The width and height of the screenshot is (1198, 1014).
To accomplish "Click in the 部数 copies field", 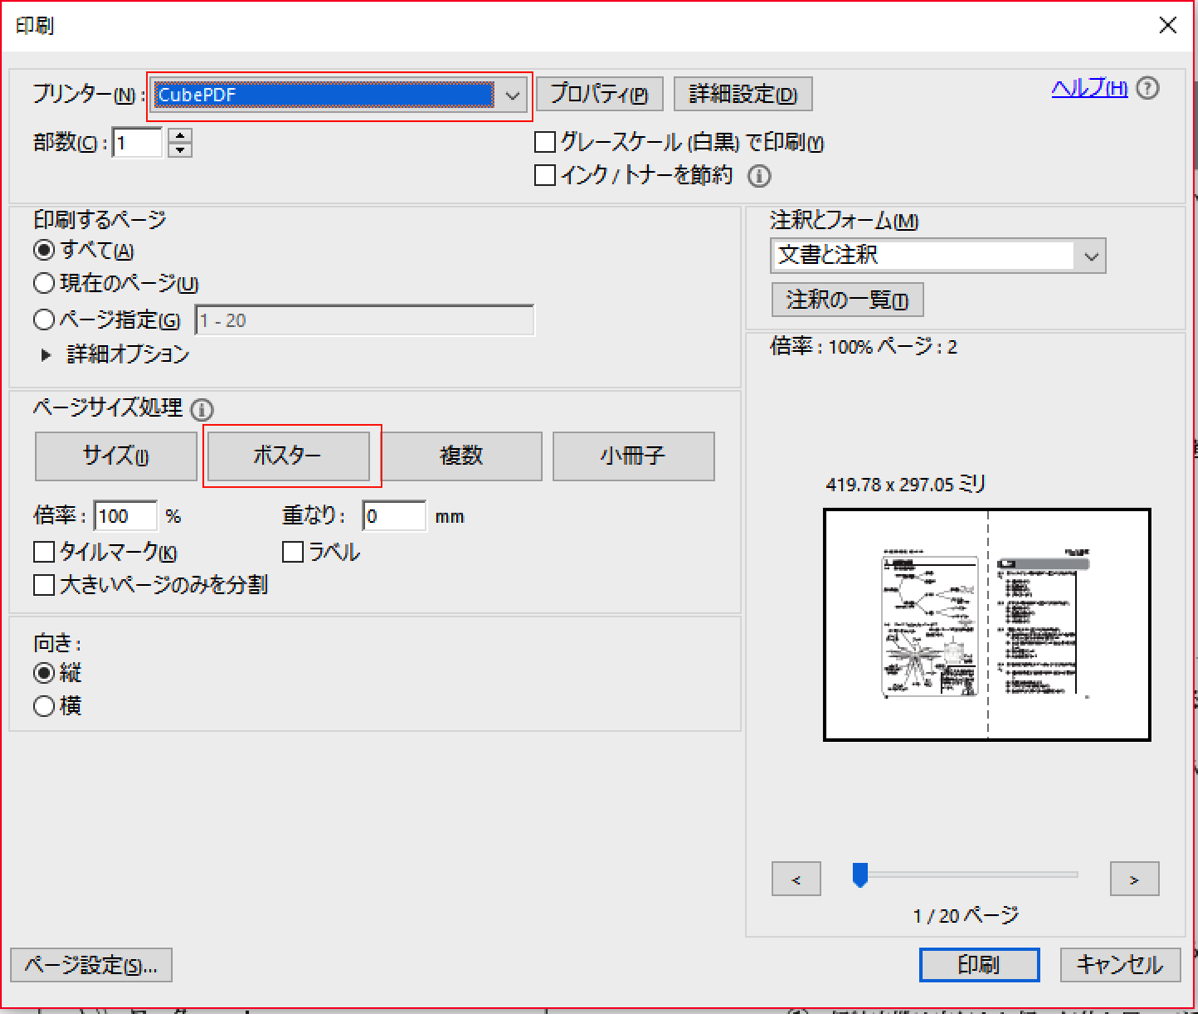I will point(137,143).
